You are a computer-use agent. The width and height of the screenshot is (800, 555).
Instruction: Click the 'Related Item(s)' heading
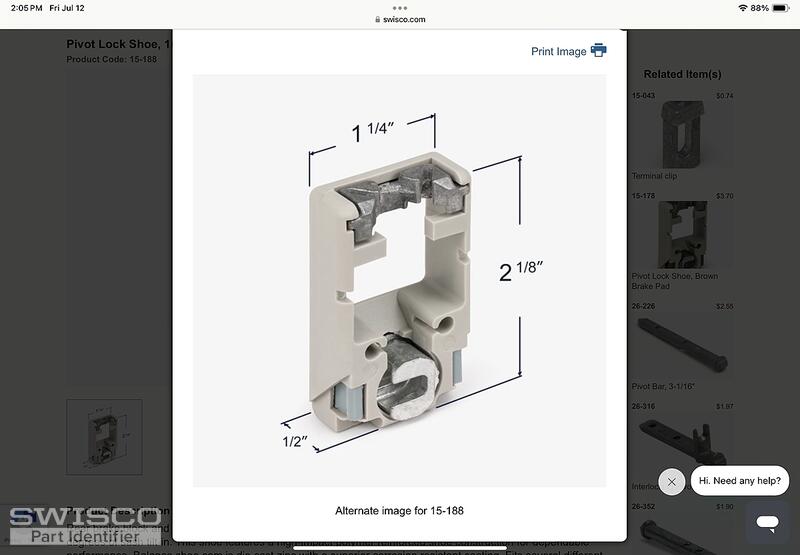[x=682, y=74]
